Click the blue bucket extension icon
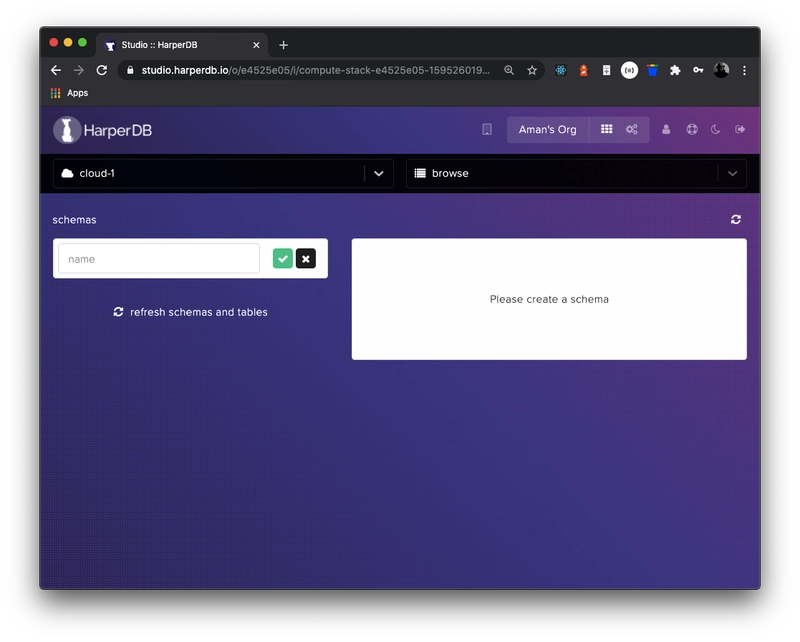Viewport: 800px width, 642px height. click(652, 70)
